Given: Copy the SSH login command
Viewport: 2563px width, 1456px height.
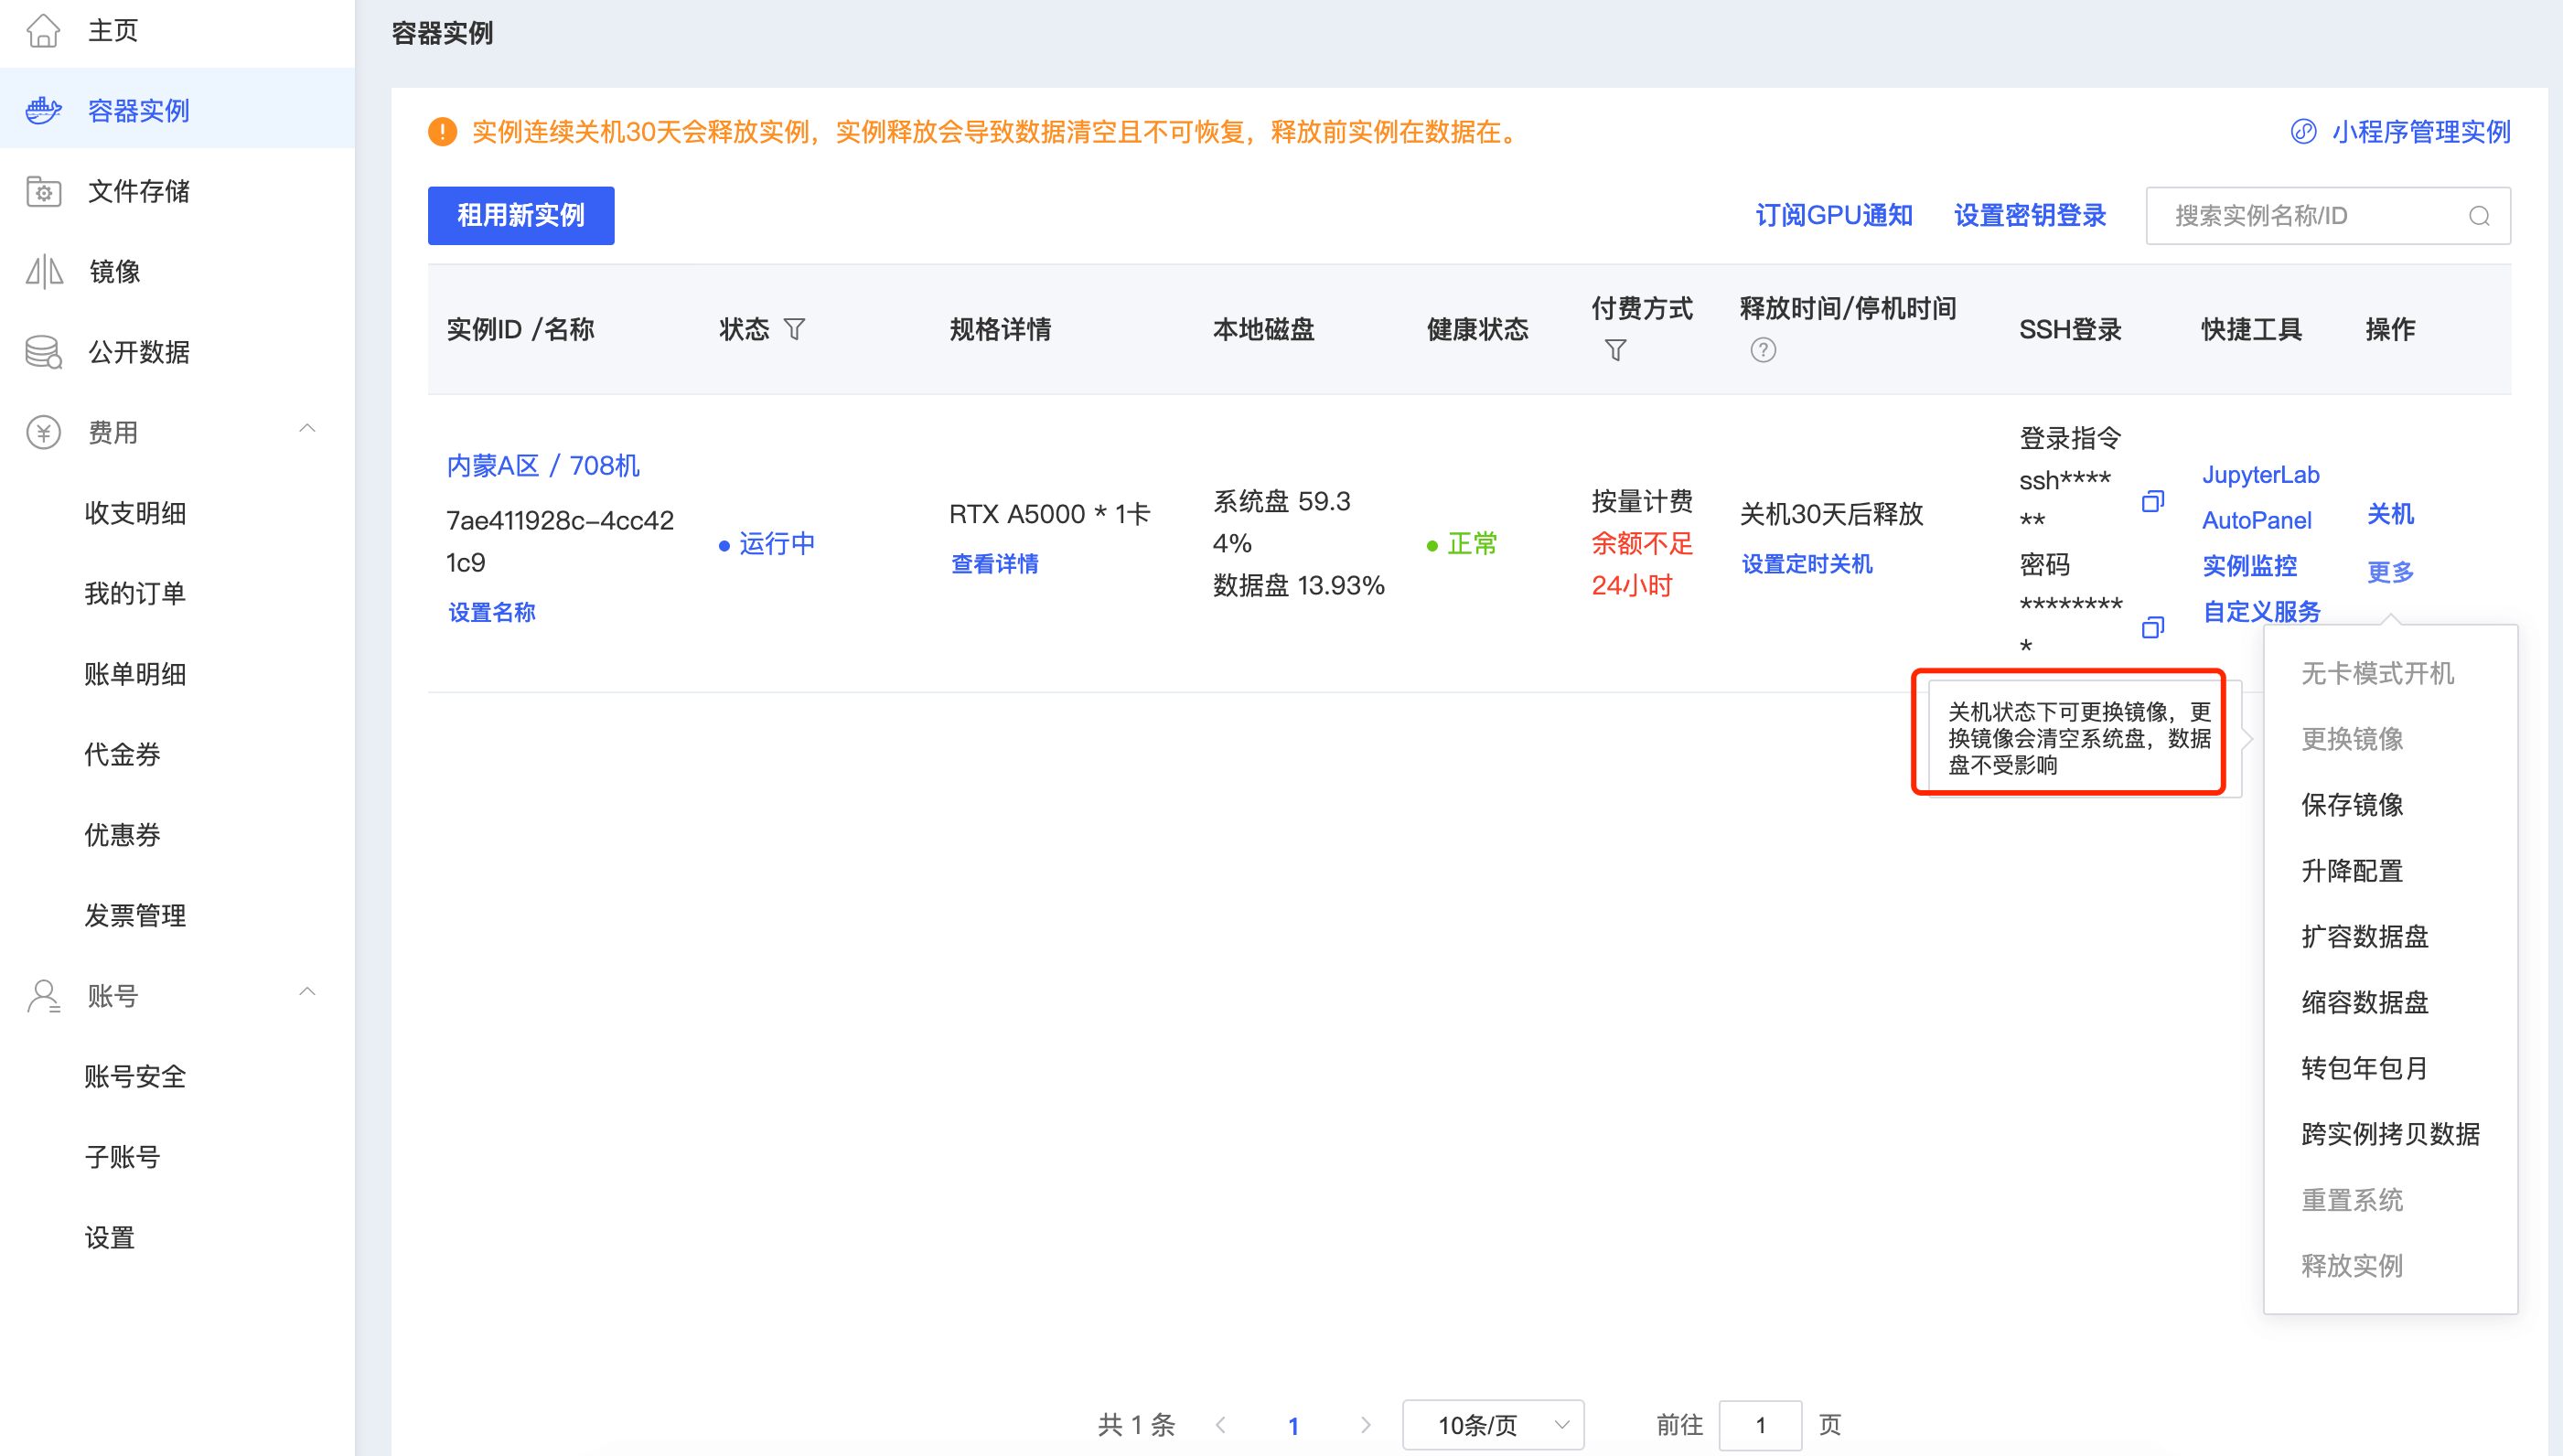Looking at the screenshot, I should pyautogui.click(x=2152, y=501).
